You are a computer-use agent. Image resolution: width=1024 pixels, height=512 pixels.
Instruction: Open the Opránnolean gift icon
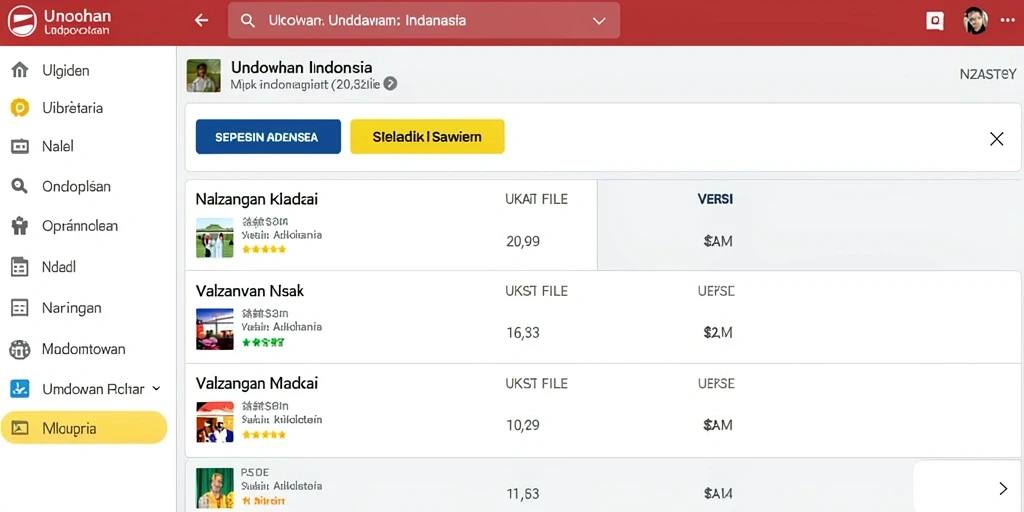(20, 226)
